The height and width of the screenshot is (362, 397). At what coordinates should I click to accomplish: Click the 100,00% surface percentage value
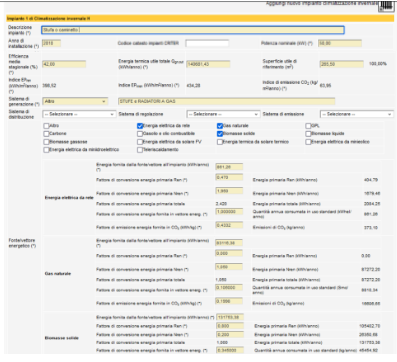tap(378, 64)
